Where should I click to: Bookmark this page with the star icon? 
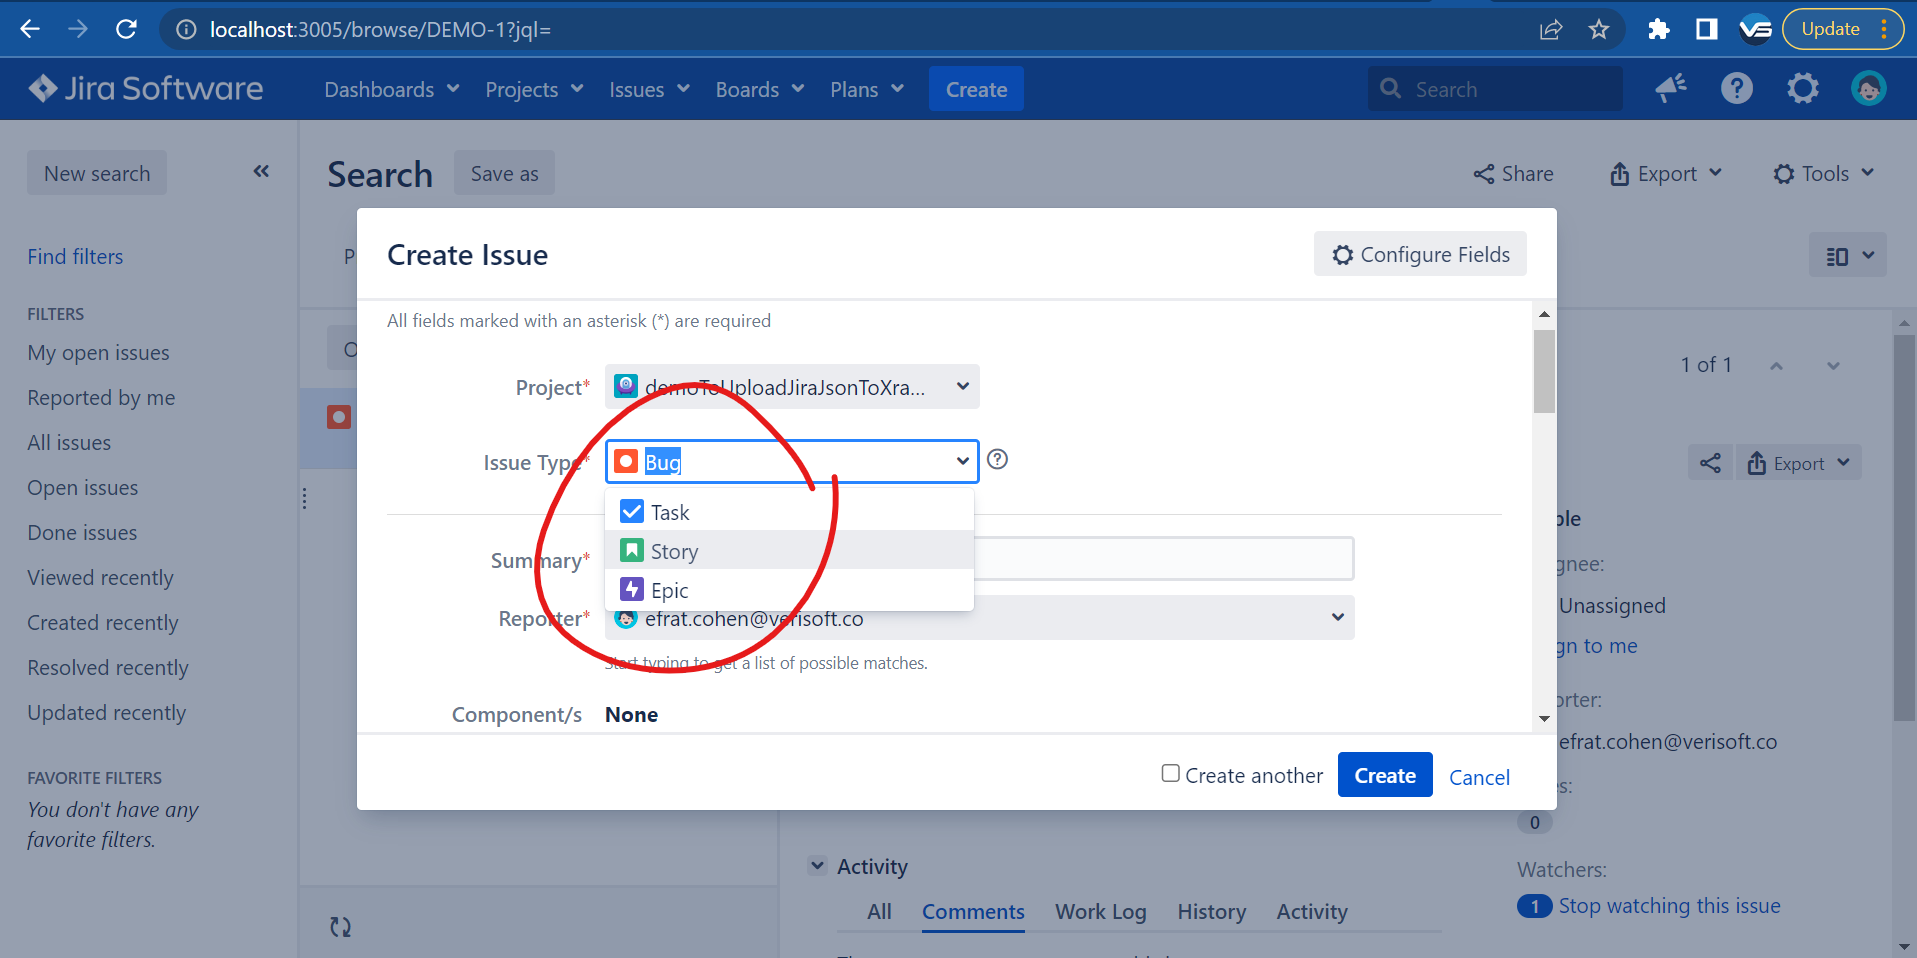click(1599, 29)
